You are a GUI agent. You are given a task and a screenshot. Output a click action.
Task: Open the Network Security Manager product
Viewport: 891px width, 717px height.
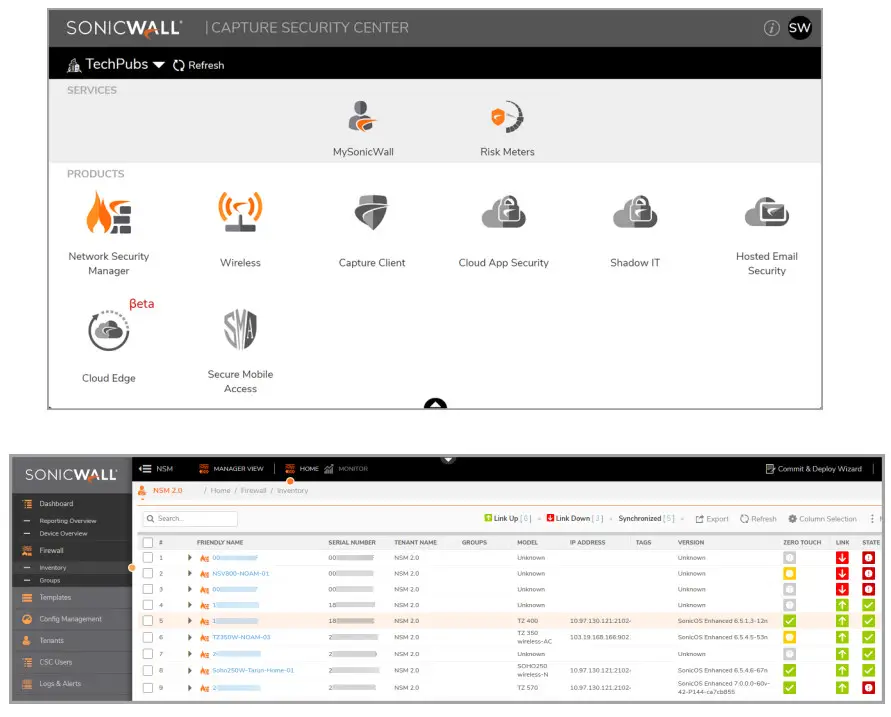[110, 213]
